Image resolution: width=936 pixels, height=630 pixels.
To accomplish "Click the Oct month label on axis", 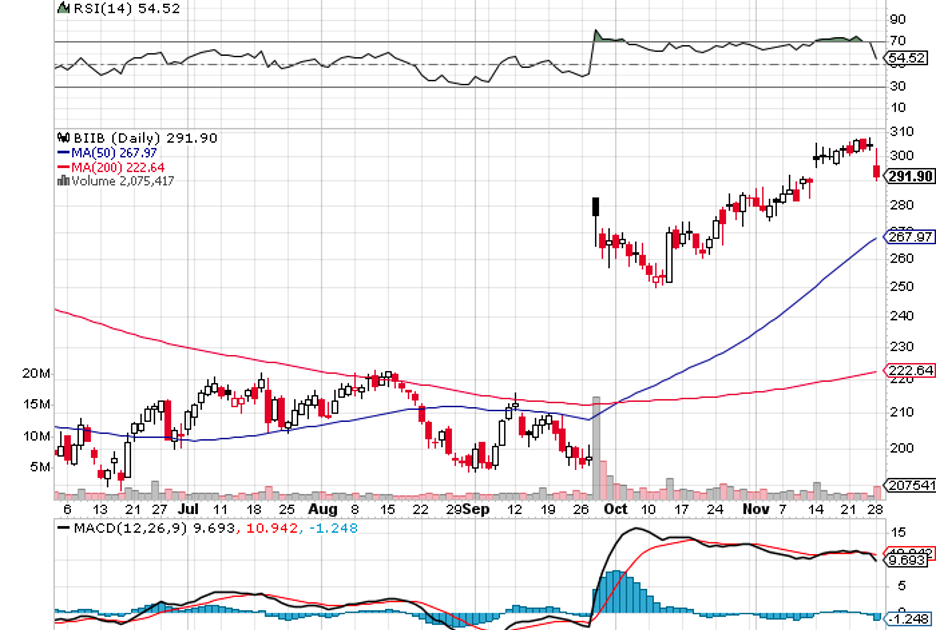I will [616, 508].
